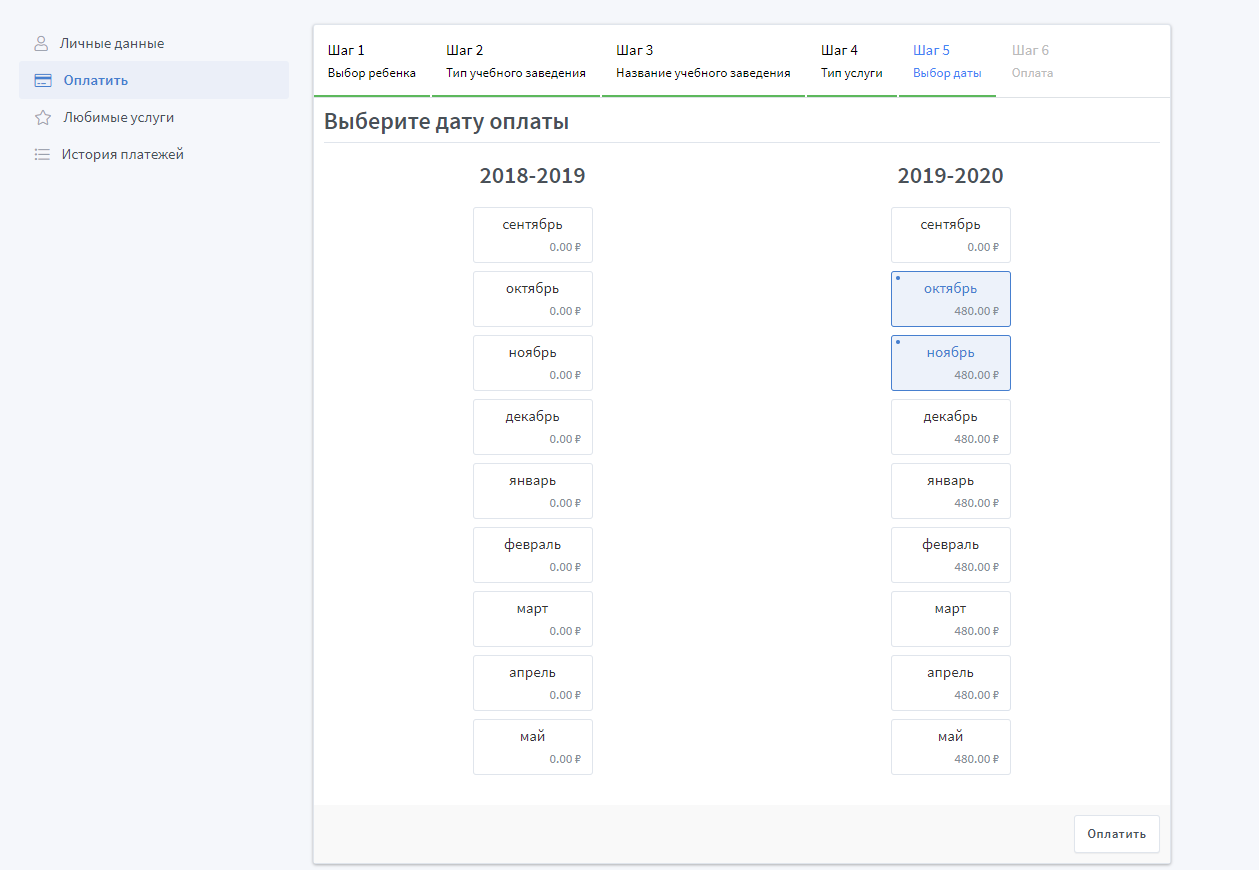Deselect ноябрь 2019-2020 month tile
The width and height of the screenshot is (1259, 870).
point(950,363)
